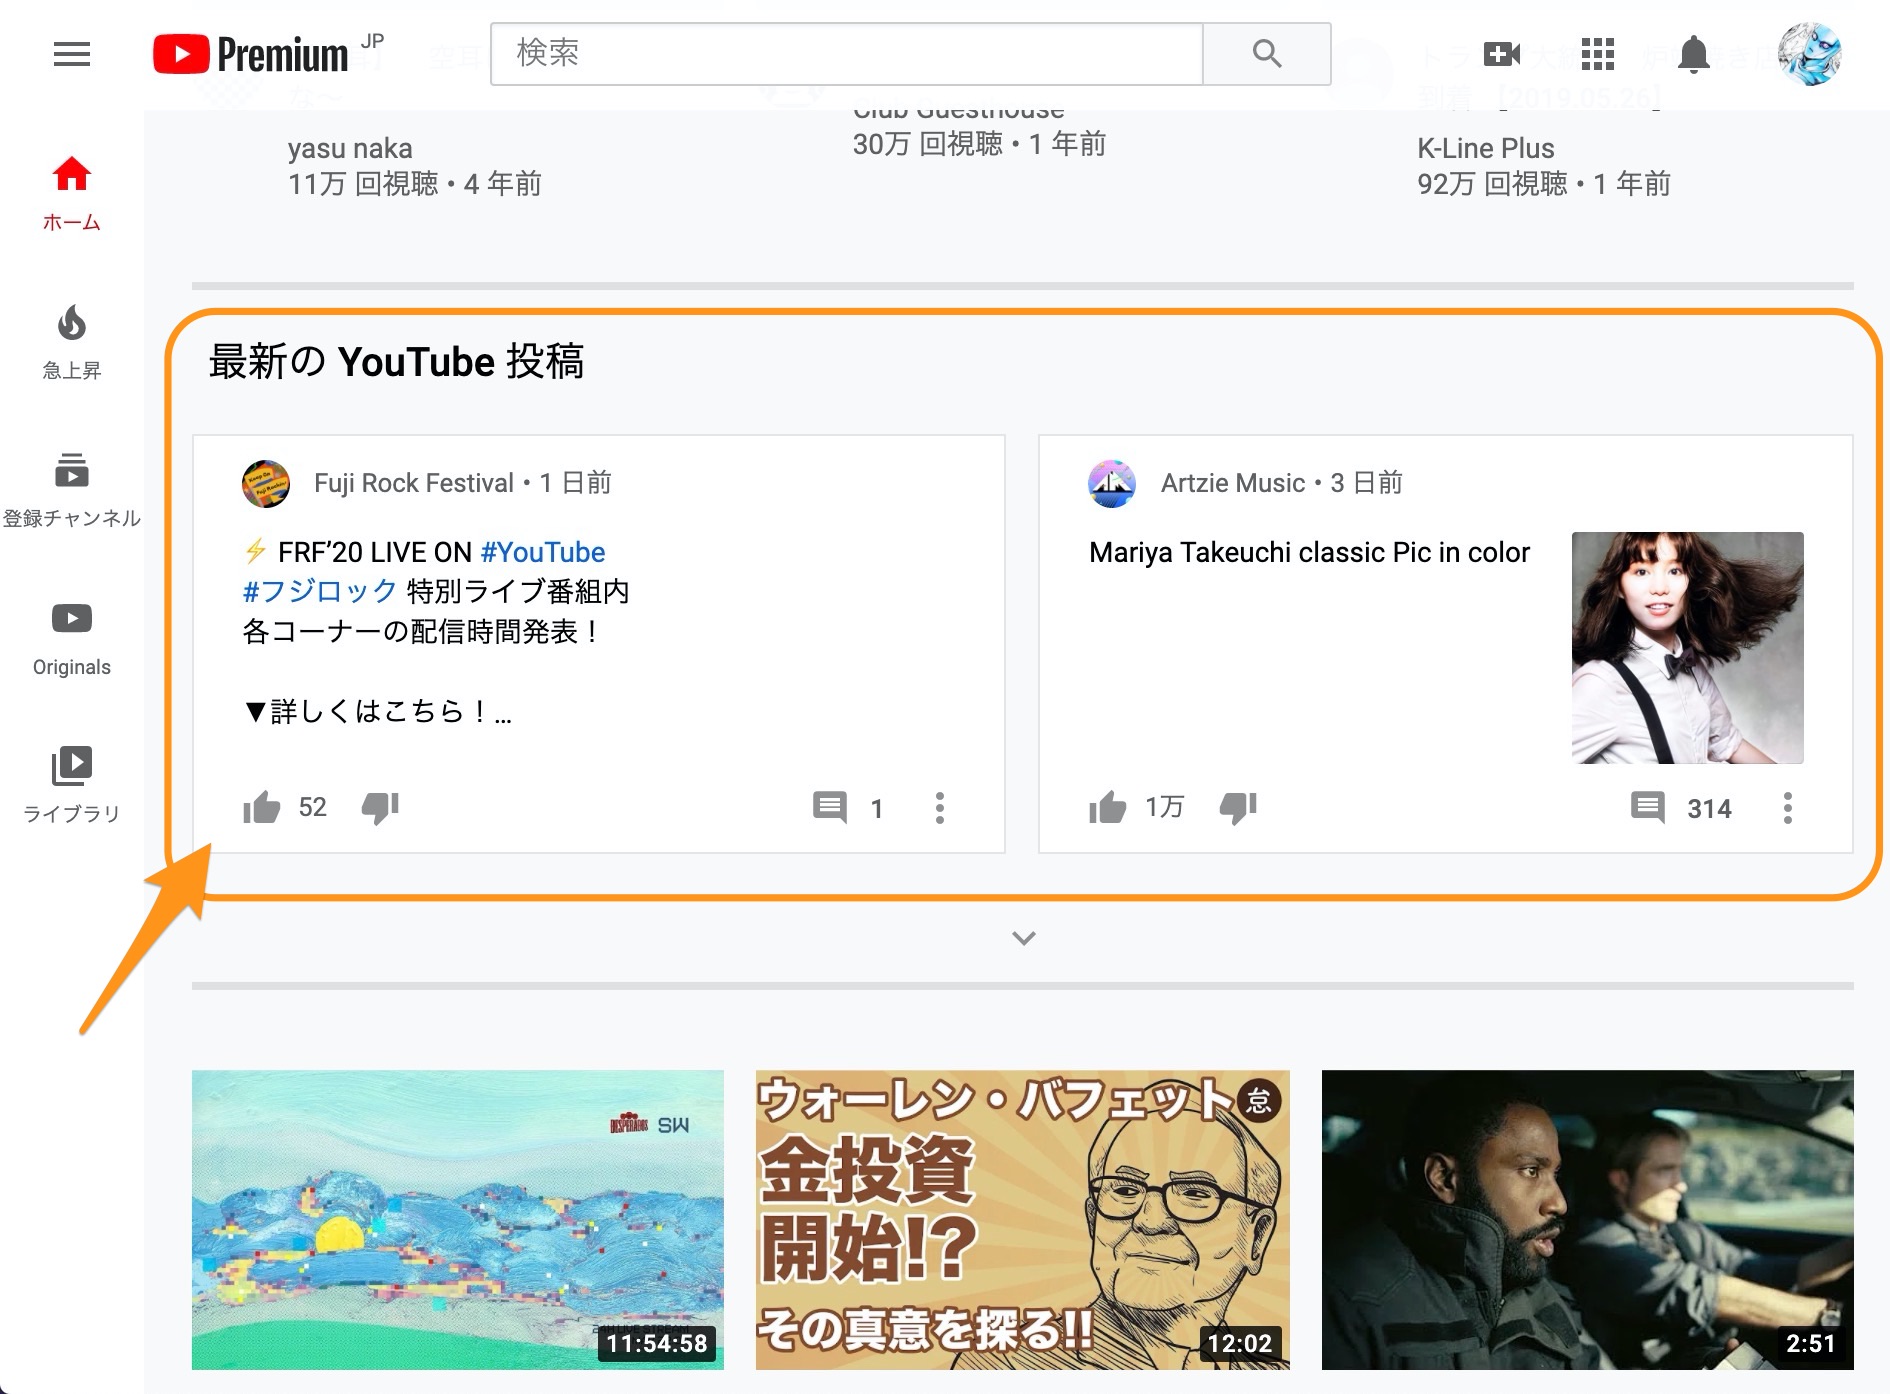Open the 11:54:58 video thumbnail
Image resolution: width=1890 pixels, height=1394 pixels.
(x=458, y=1220)
